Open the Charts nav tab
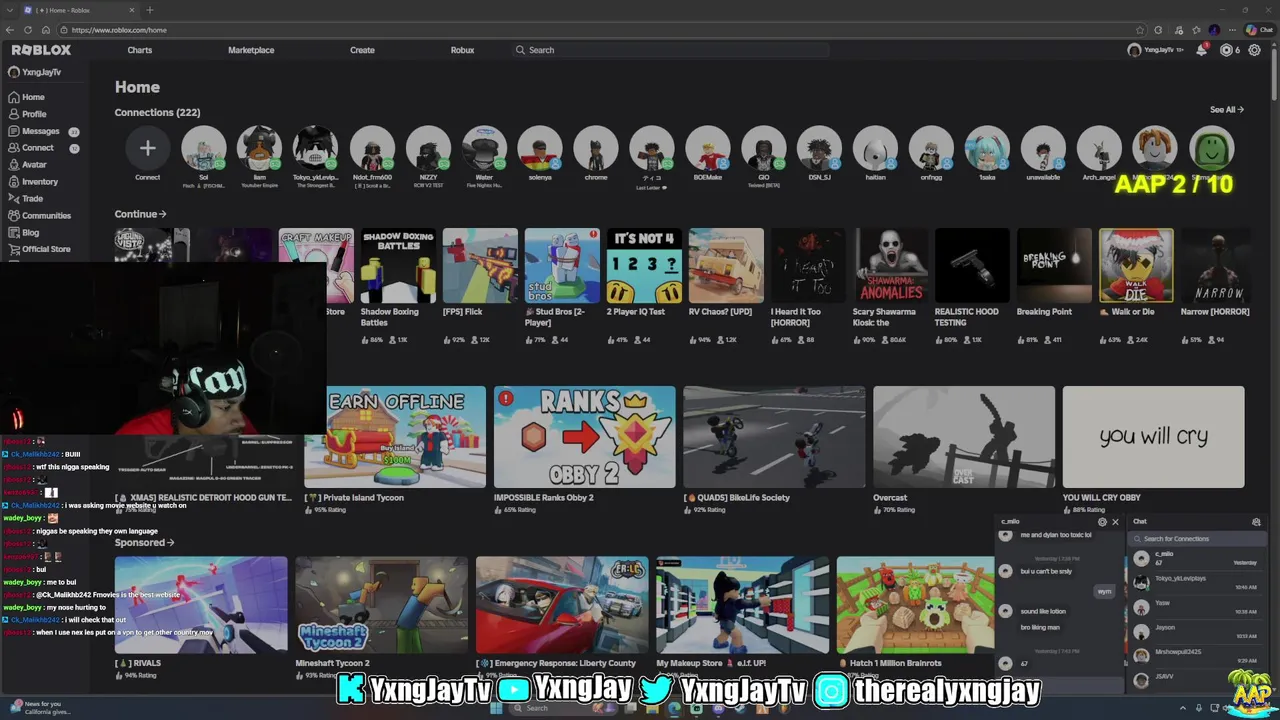This screenshot has width=1280, height=720. (140, 50)
